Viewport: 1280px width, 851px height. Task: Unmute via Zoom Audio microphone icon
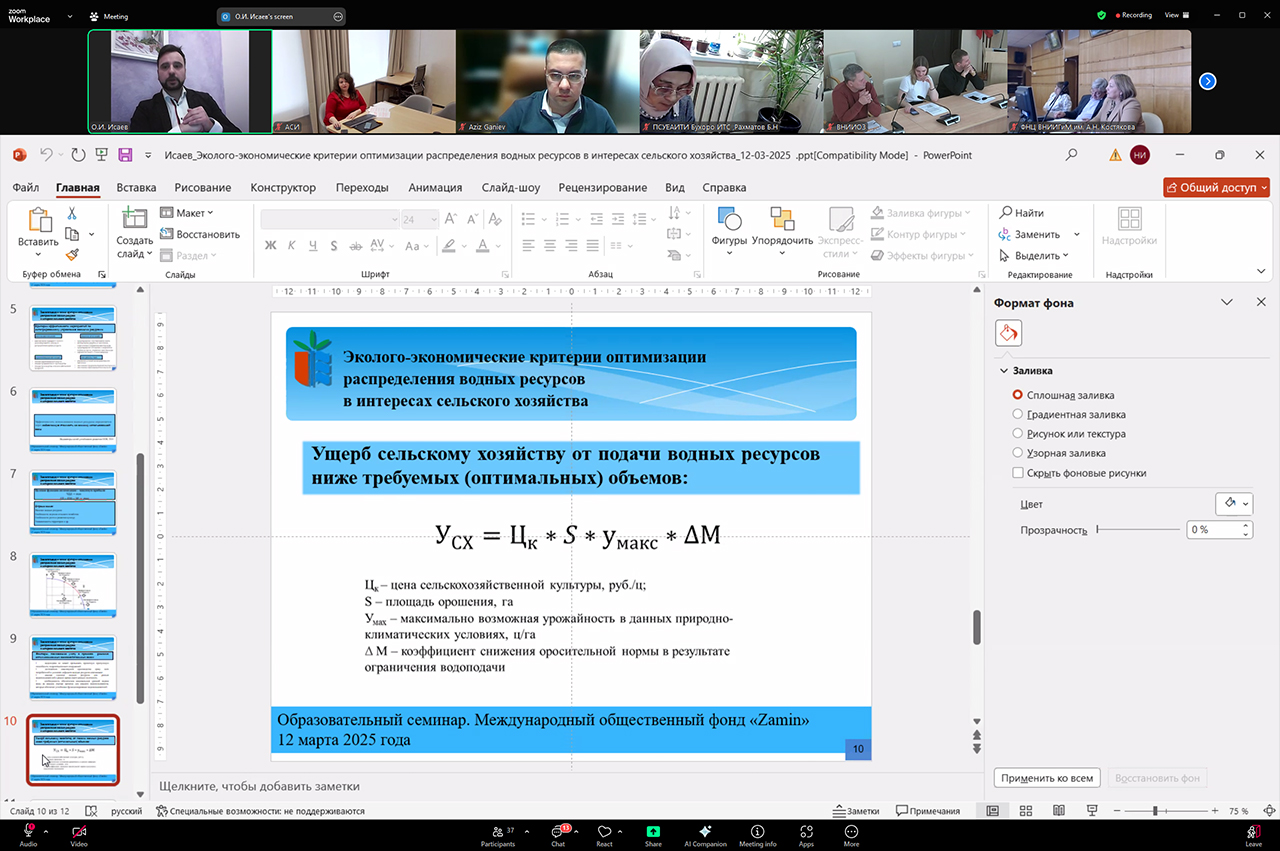coord(28,834)
